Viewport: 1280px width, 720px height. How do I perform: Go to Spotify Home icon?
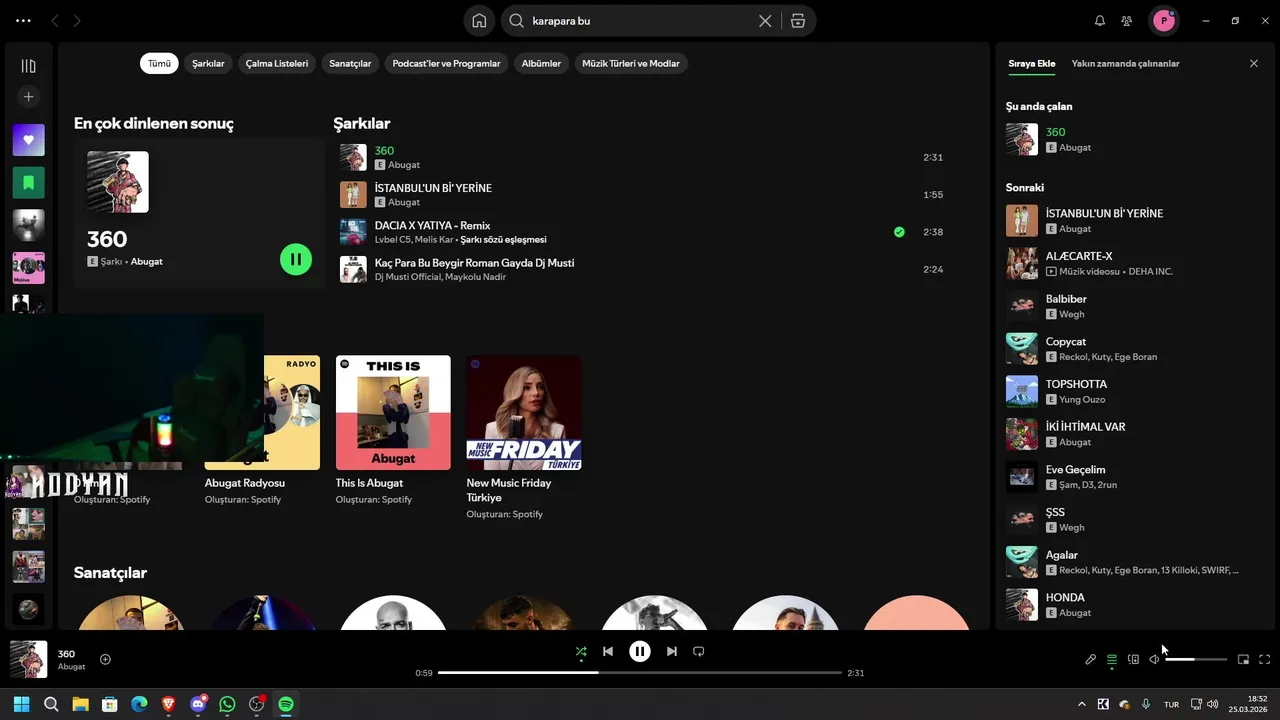479,21
